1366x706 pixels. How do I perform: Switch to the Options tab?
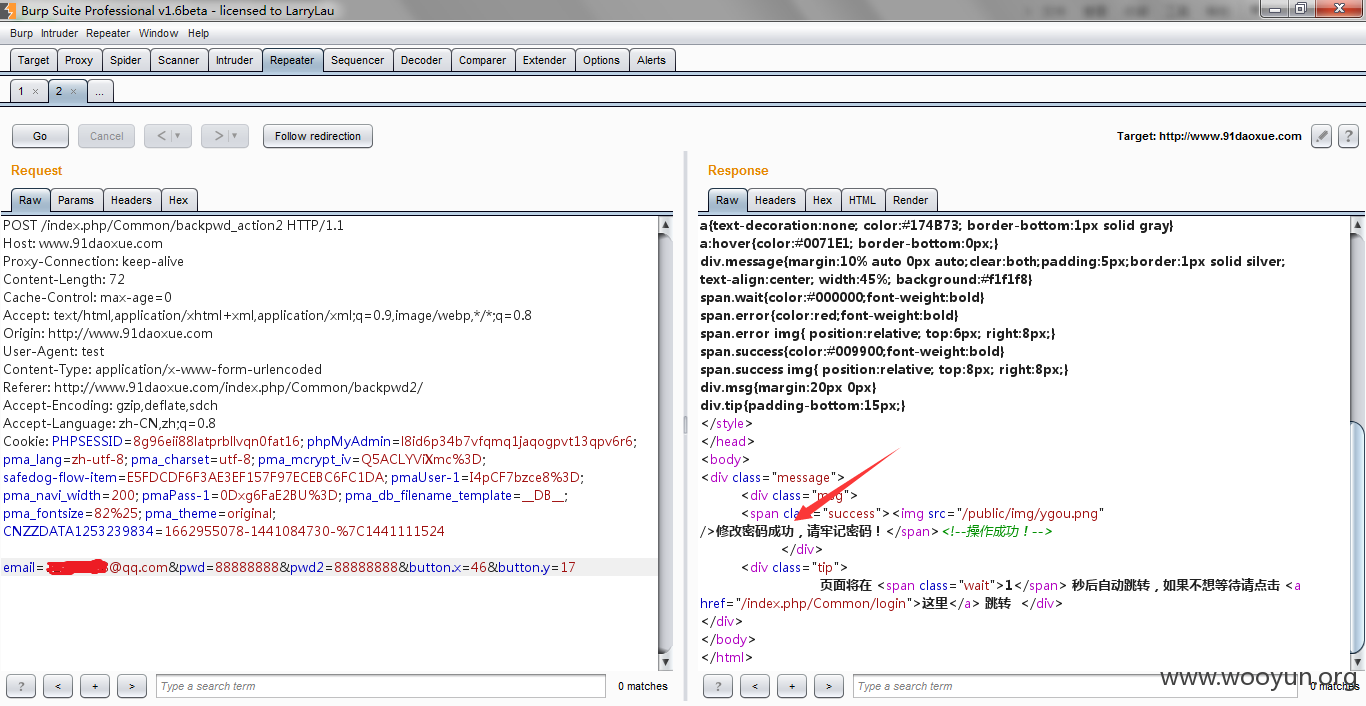point(601,60)
